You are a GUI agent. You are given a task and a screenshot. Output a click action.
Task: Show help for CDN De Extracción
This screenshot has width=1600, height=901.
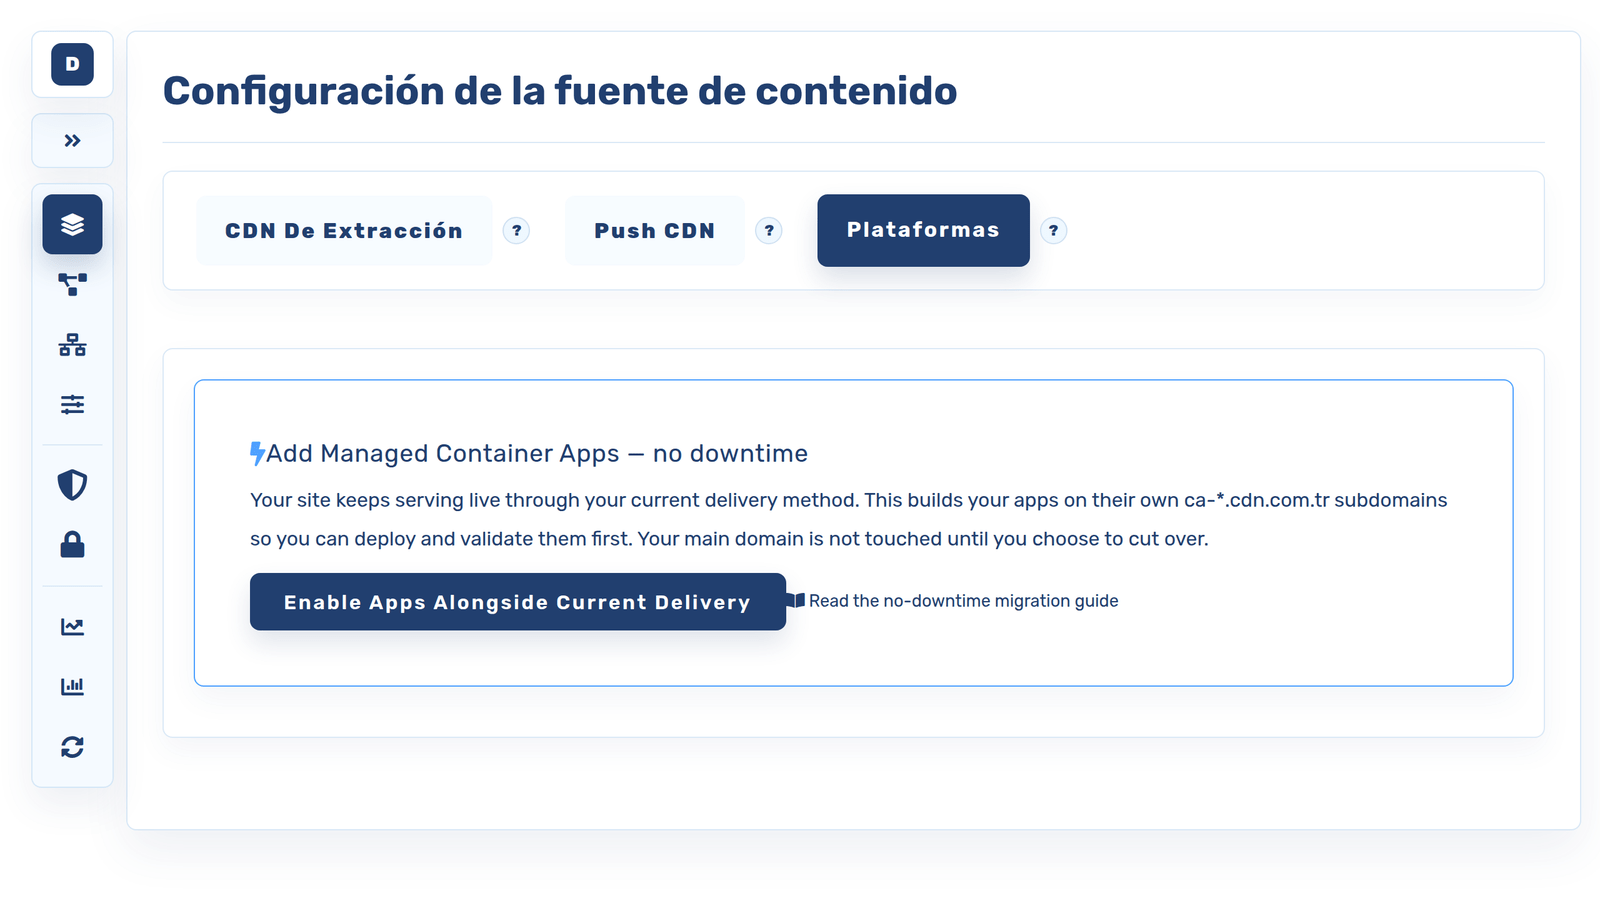pyautogui.click(x=516, y=231)
